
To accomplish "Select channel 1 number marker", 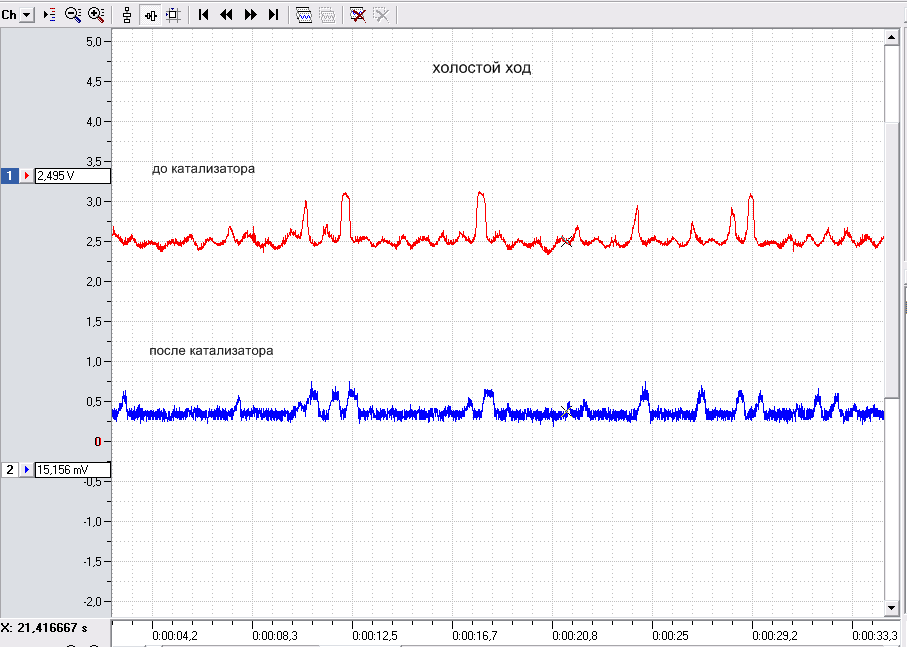I will [9, 175].
